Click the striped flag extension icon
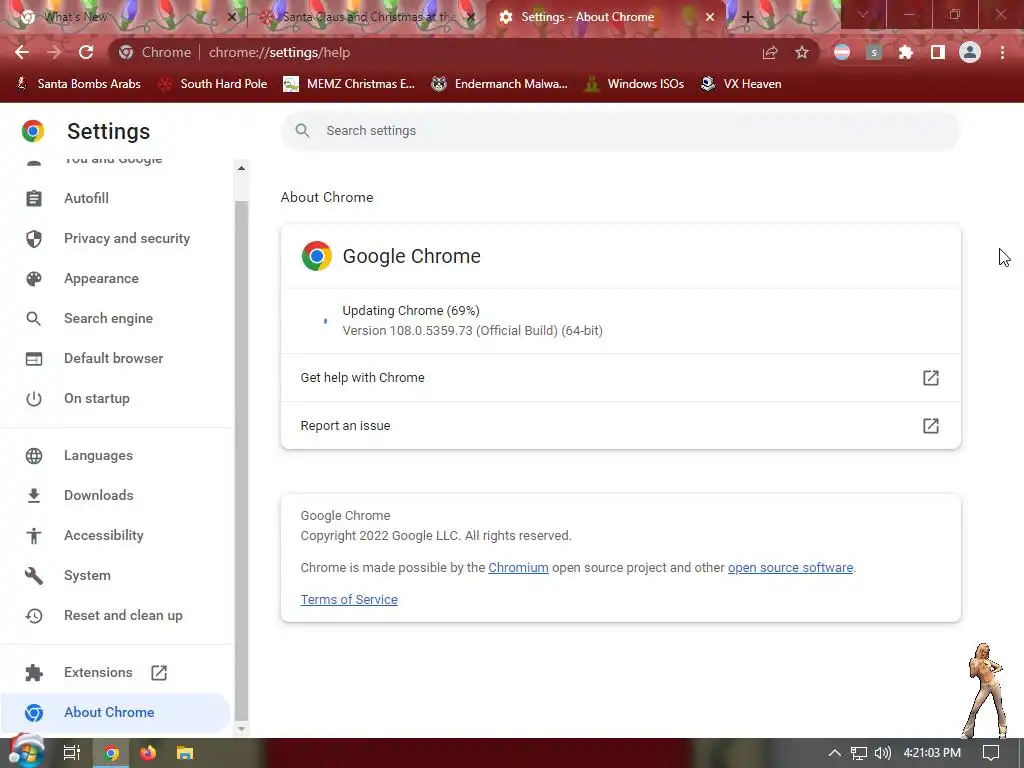Image resolution: width=1024 pixels, height=768 pixels. click(842, 52)
